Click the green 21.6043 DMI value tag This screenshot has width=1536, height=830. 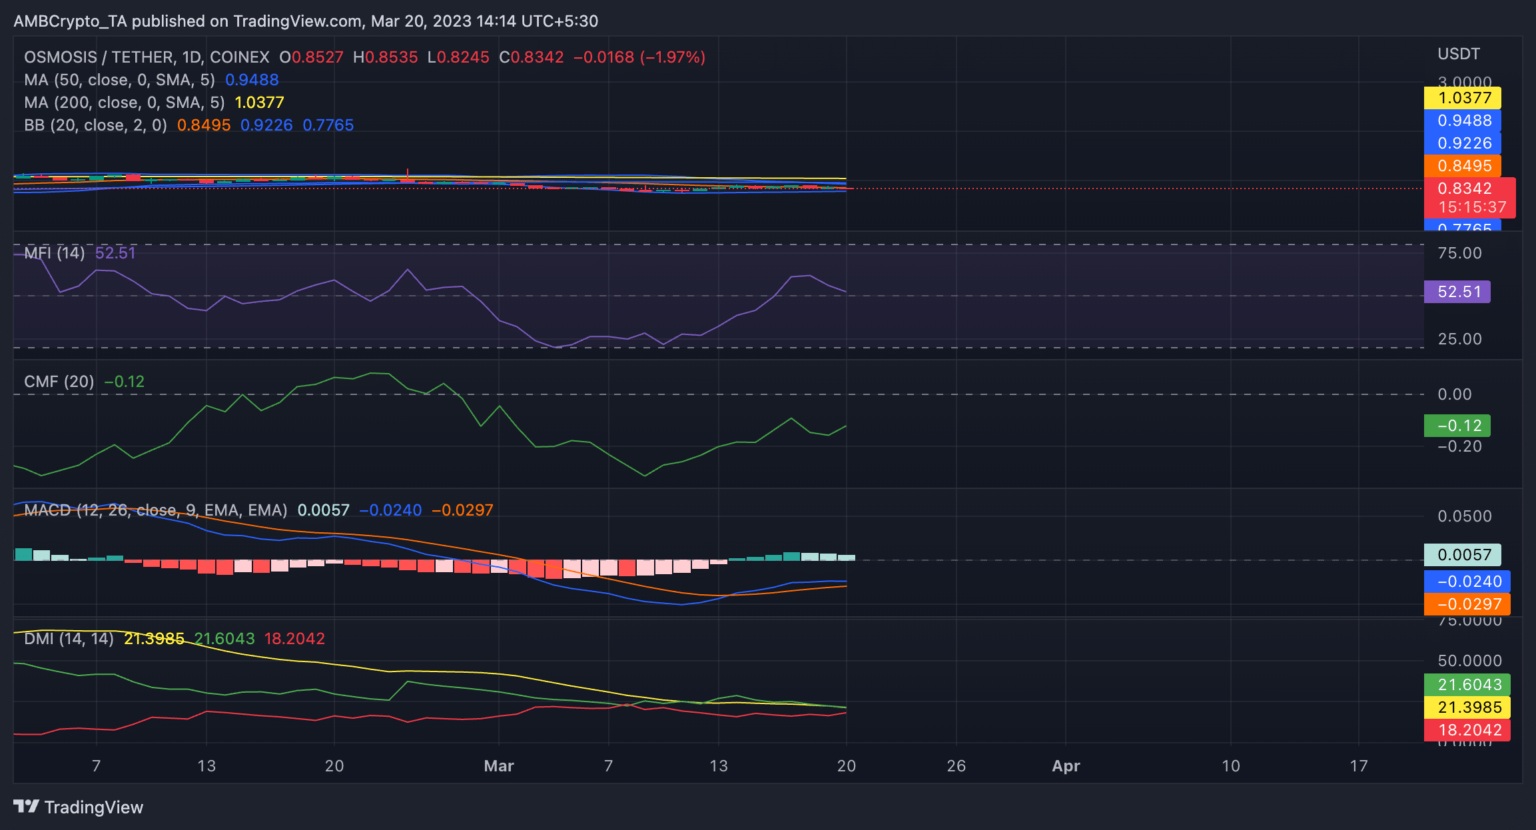(1467, 685)
